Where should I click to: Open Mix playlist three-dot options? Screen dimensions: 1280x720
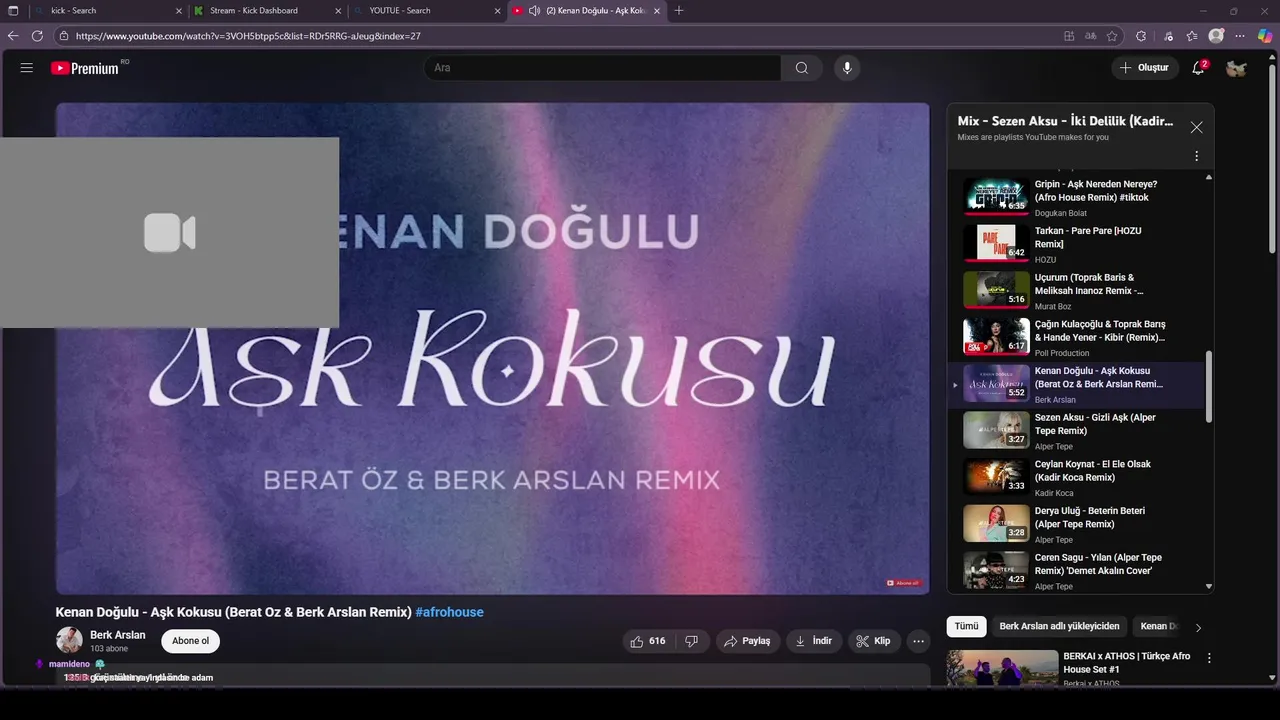(x=1196, y=156)
